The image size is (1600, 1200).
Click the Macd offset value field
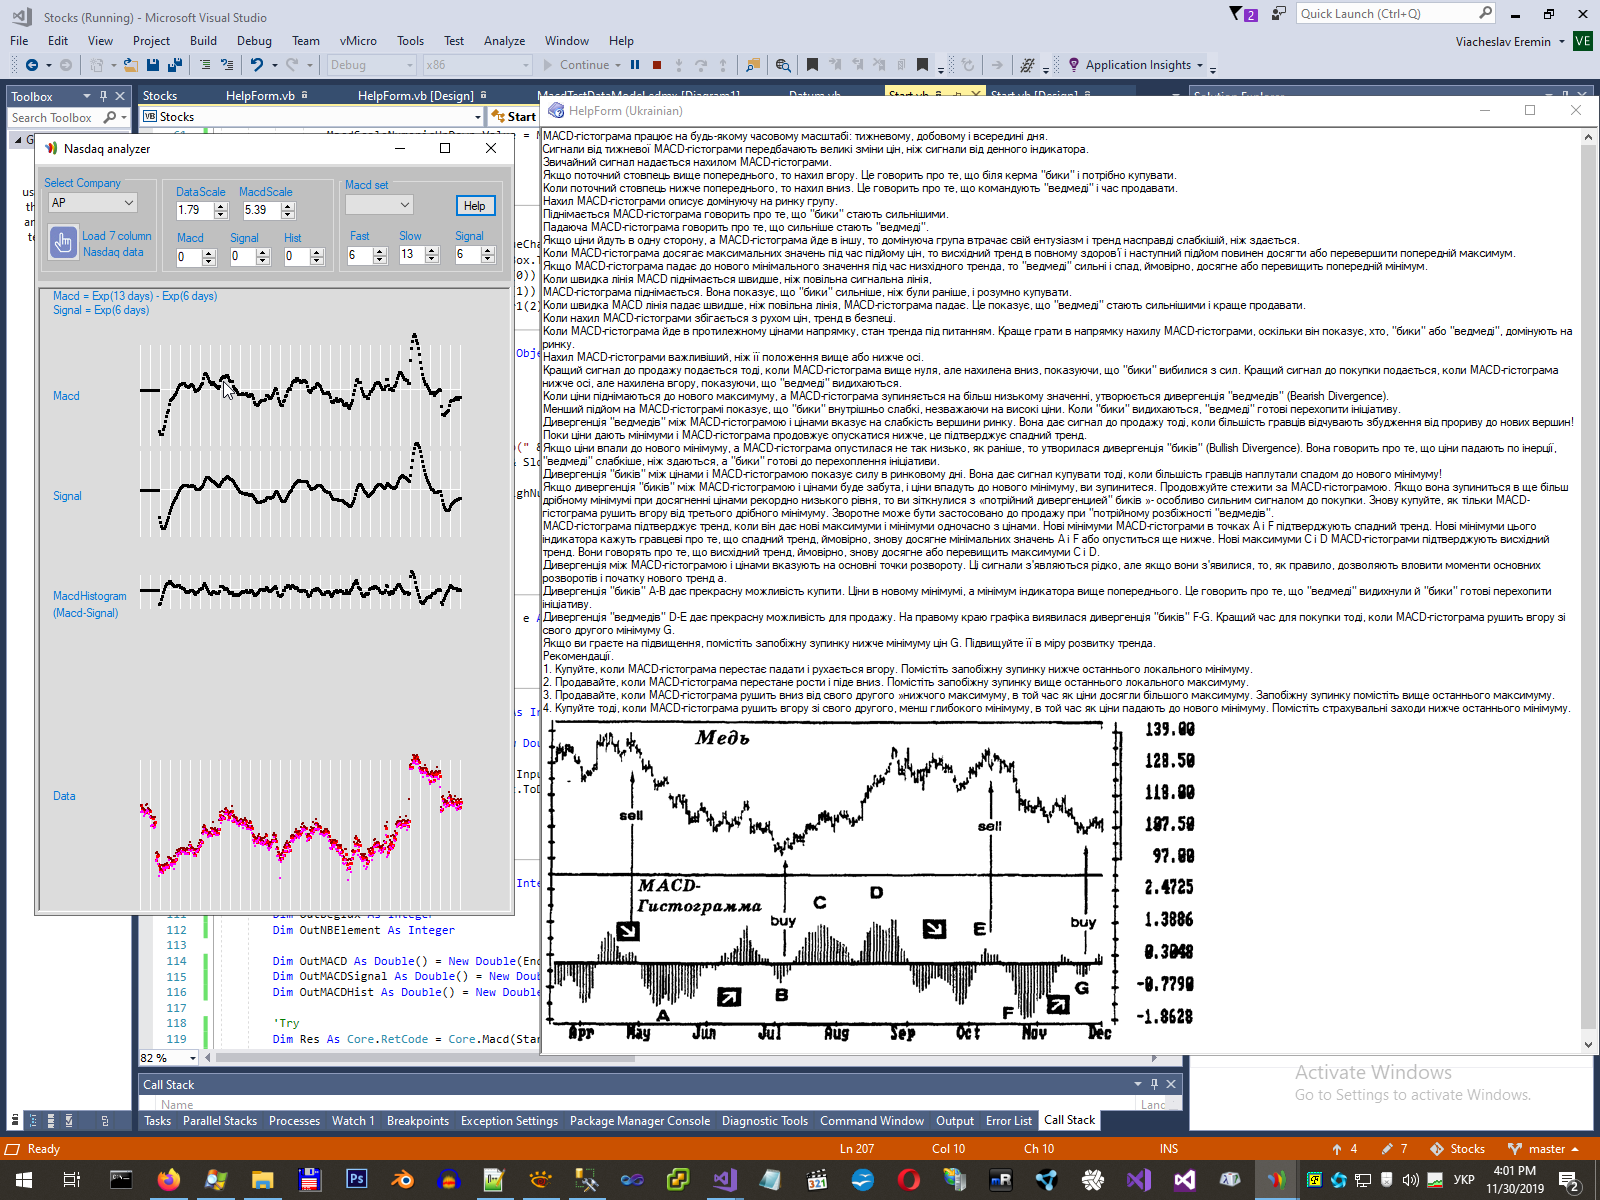(189, 256)
